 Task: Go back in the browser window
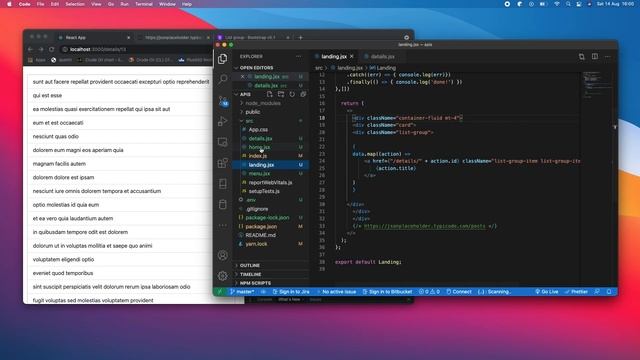coord(30,49)
